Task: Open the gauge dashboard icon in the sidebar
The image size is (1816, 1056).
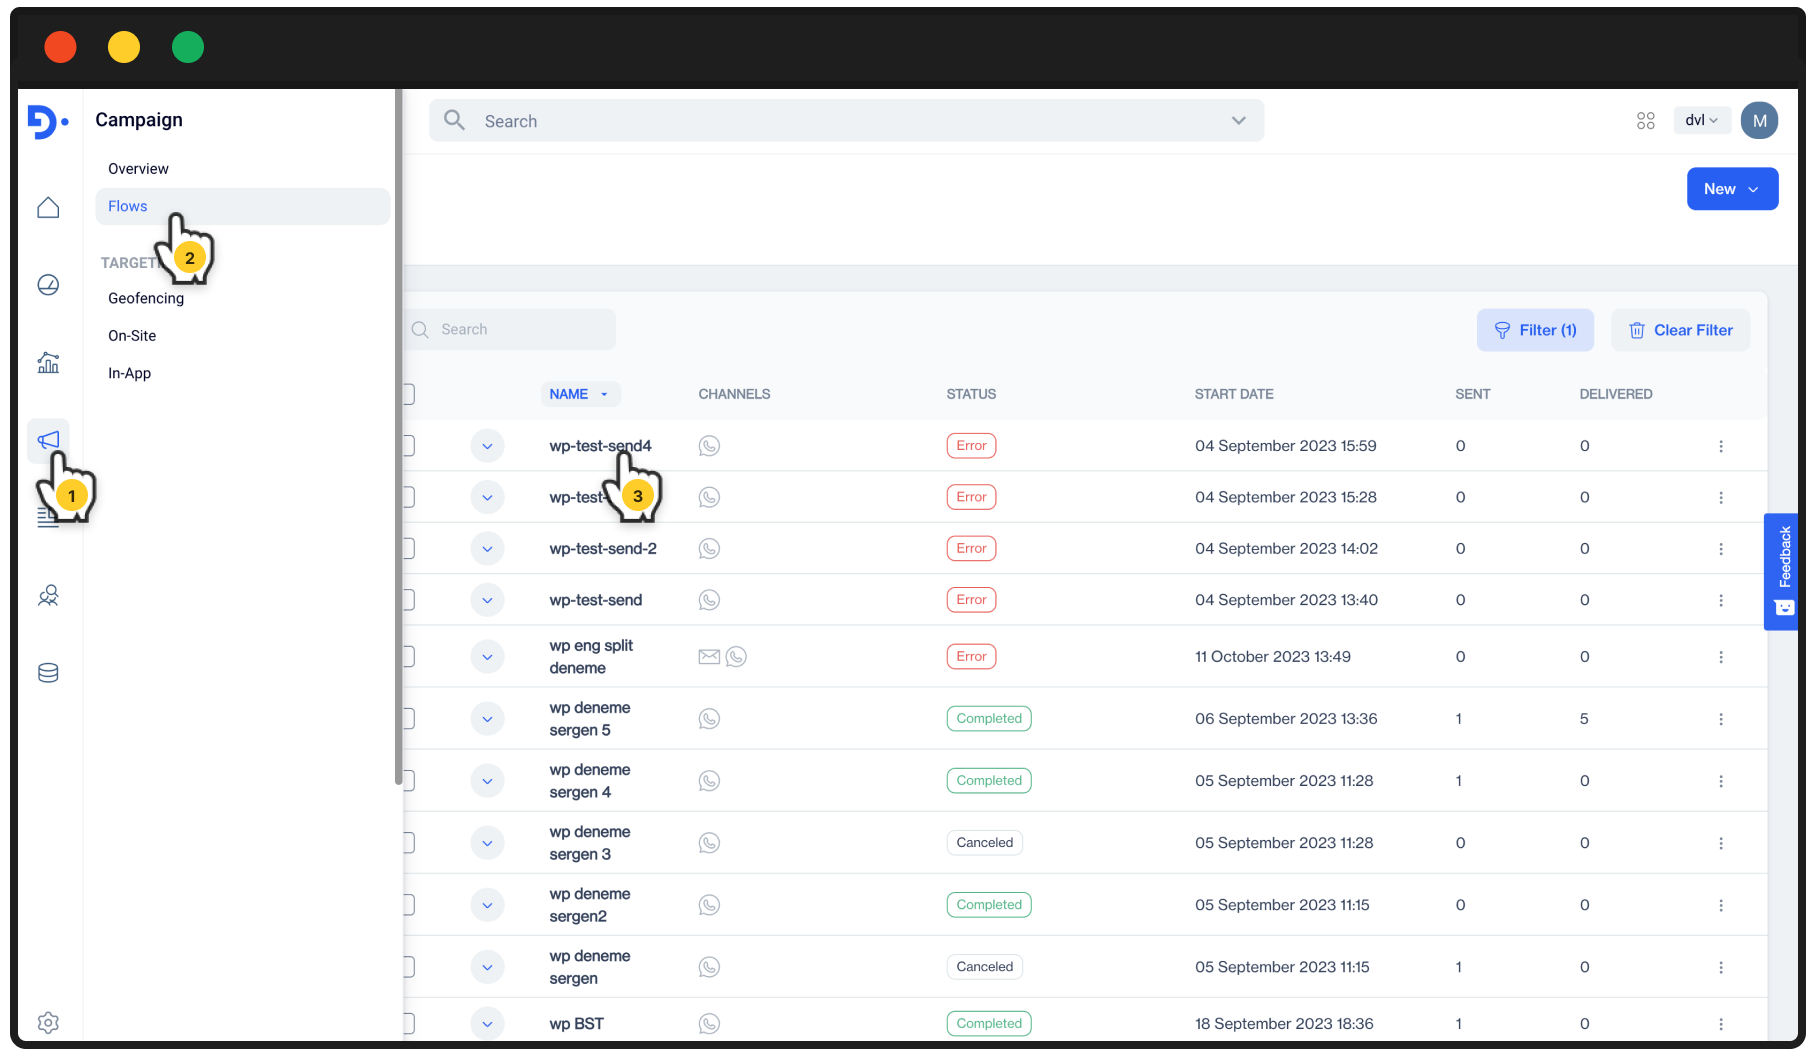Action: click(48, 285)
